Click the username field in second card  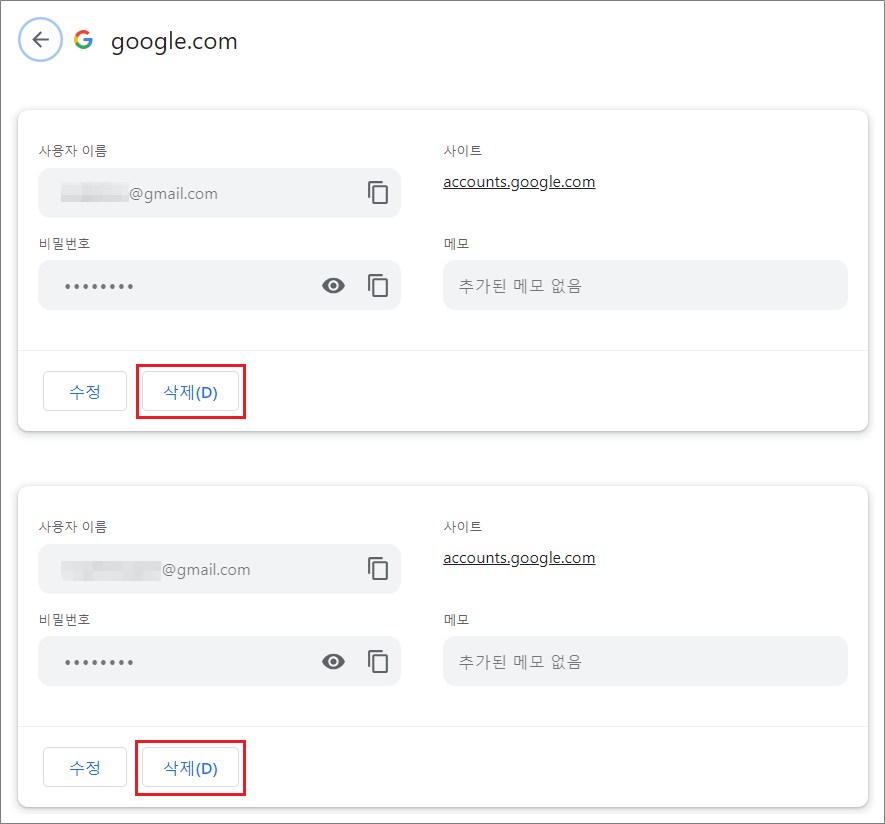219,569
